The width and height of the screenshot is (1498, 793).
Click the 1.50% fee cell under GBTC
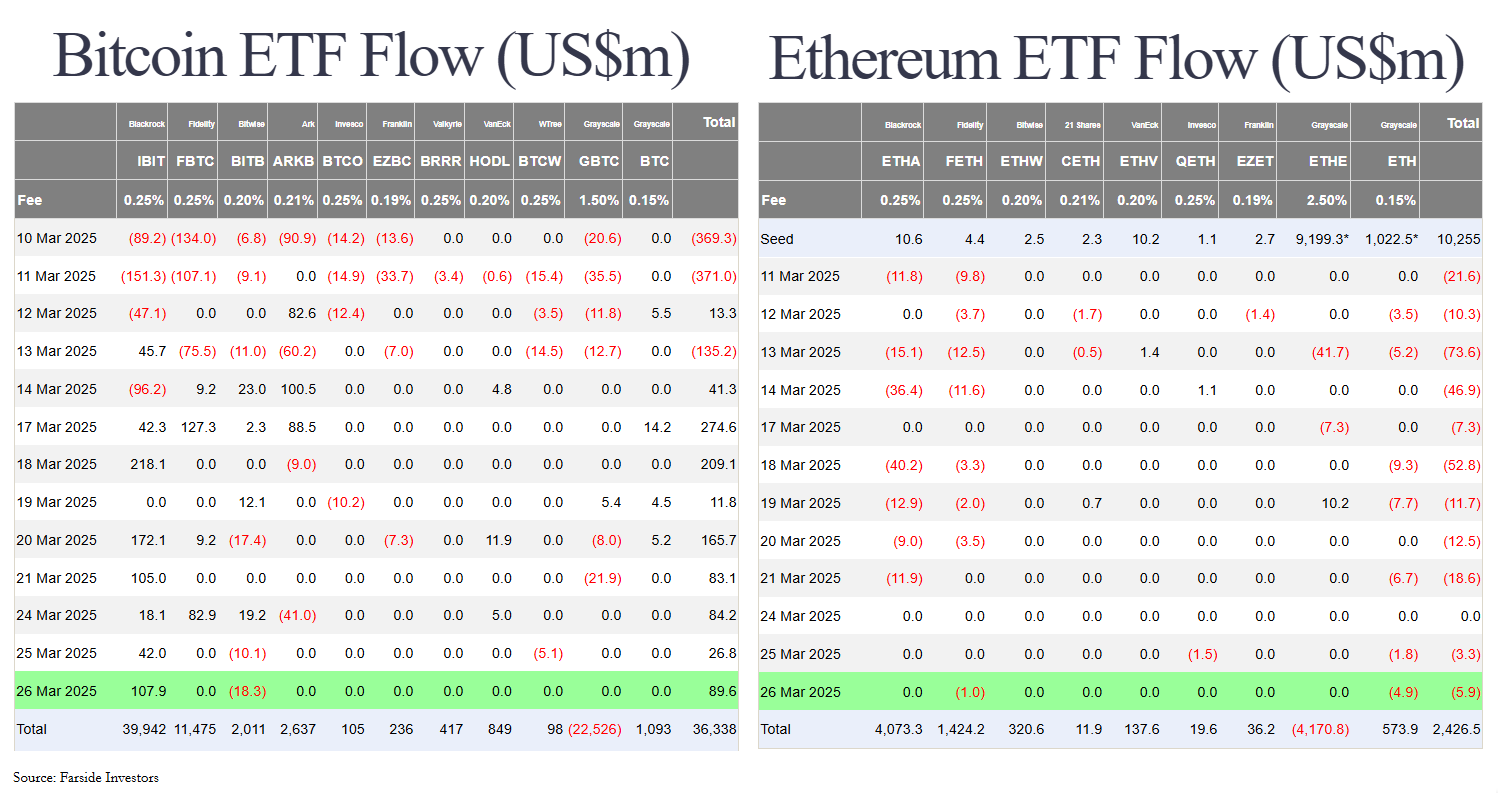[x=598, y=200]
